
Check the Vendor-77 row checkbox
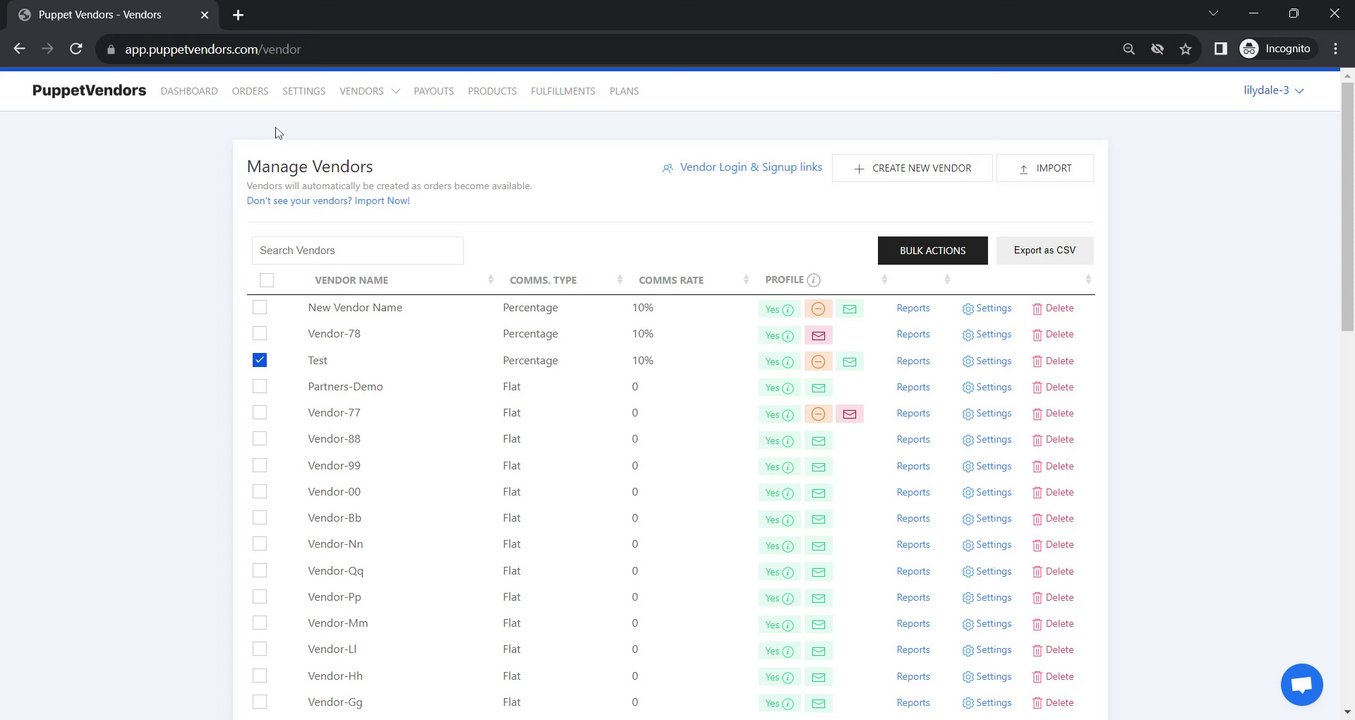click(x=260, y=412)
